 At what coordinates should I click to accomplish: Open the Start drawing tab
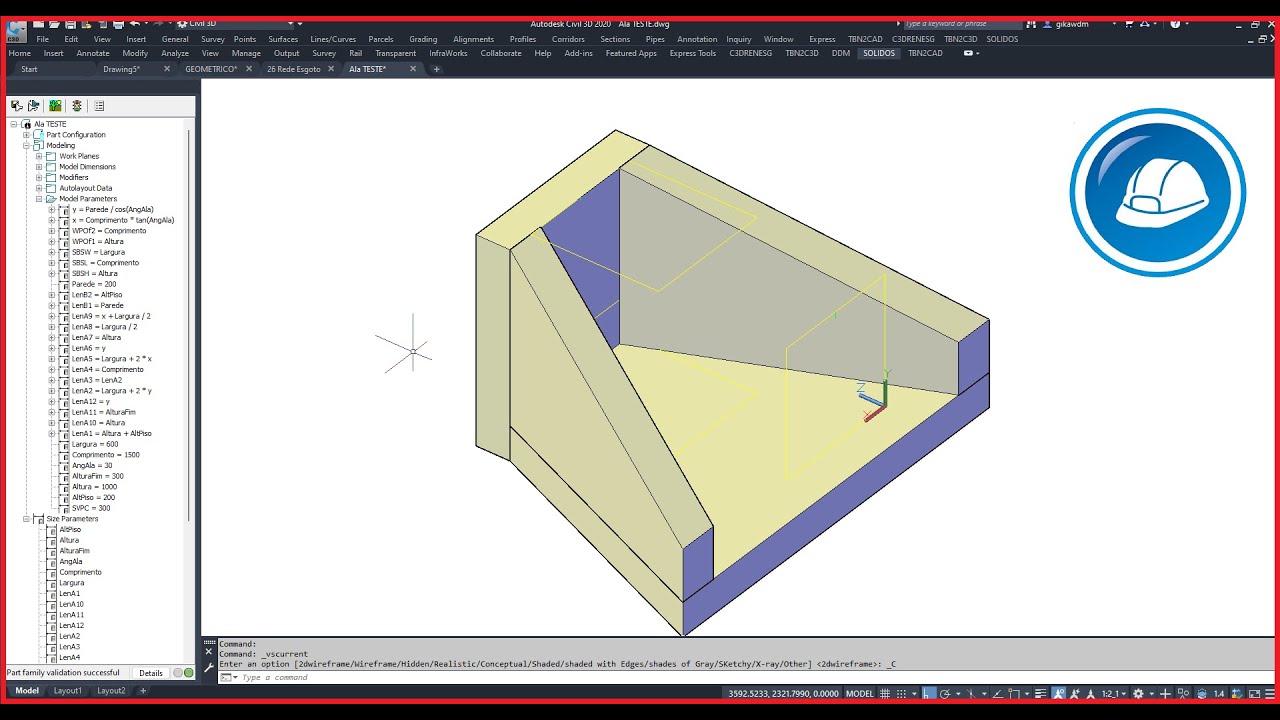pyautogui.click(x=29, y=69)
